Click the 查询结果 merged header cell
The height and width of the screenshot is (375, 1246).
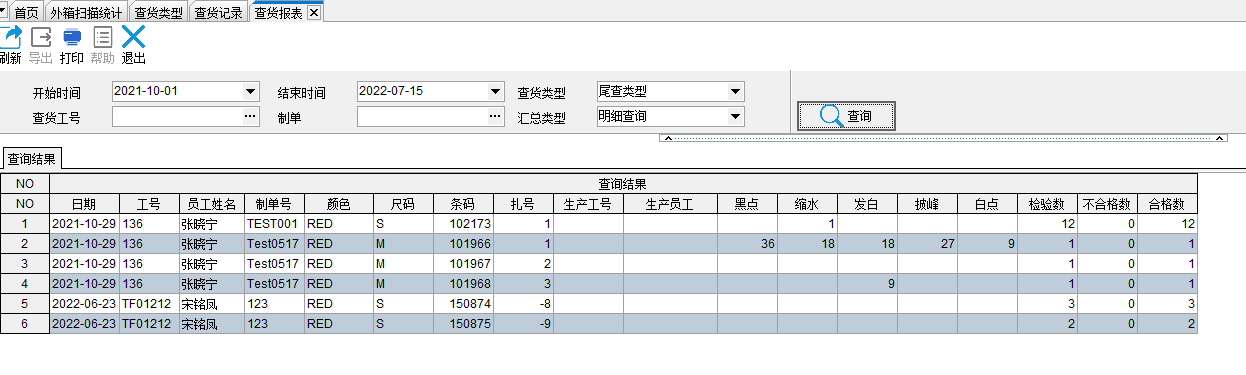tap(623, 184)
